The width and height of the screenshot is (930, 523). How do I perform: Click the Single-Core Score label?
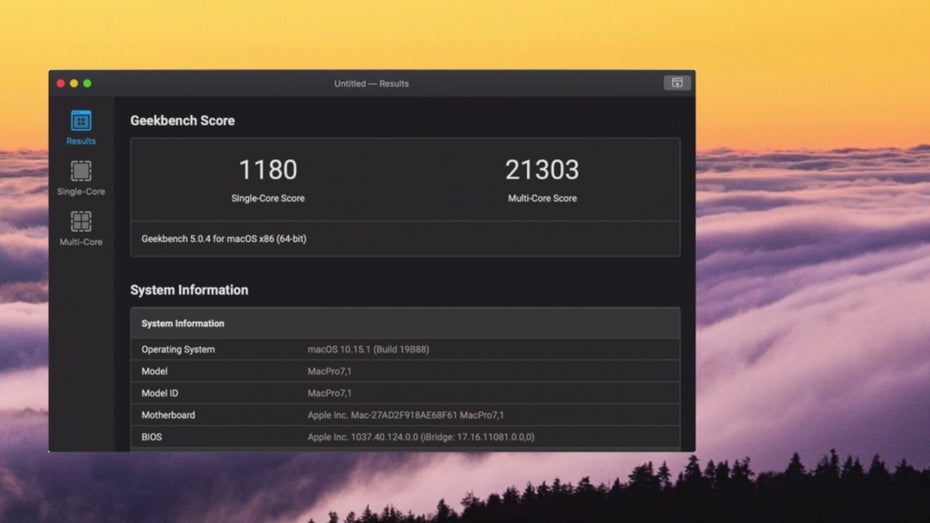click(268, 199)
